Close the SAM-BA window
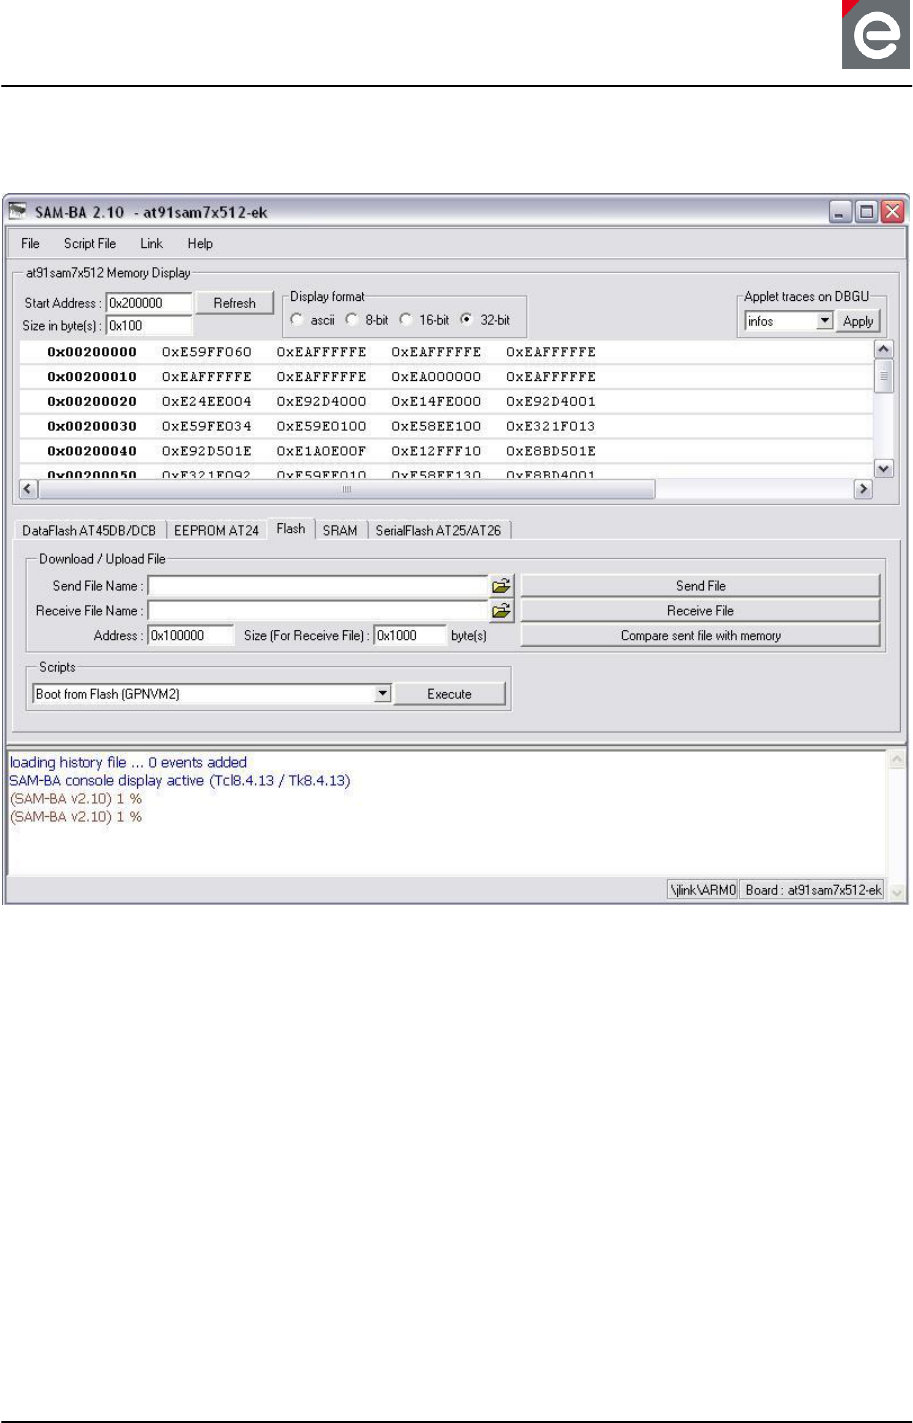Viewport: 913px width, 1423px height. click(x=893, y=212)
